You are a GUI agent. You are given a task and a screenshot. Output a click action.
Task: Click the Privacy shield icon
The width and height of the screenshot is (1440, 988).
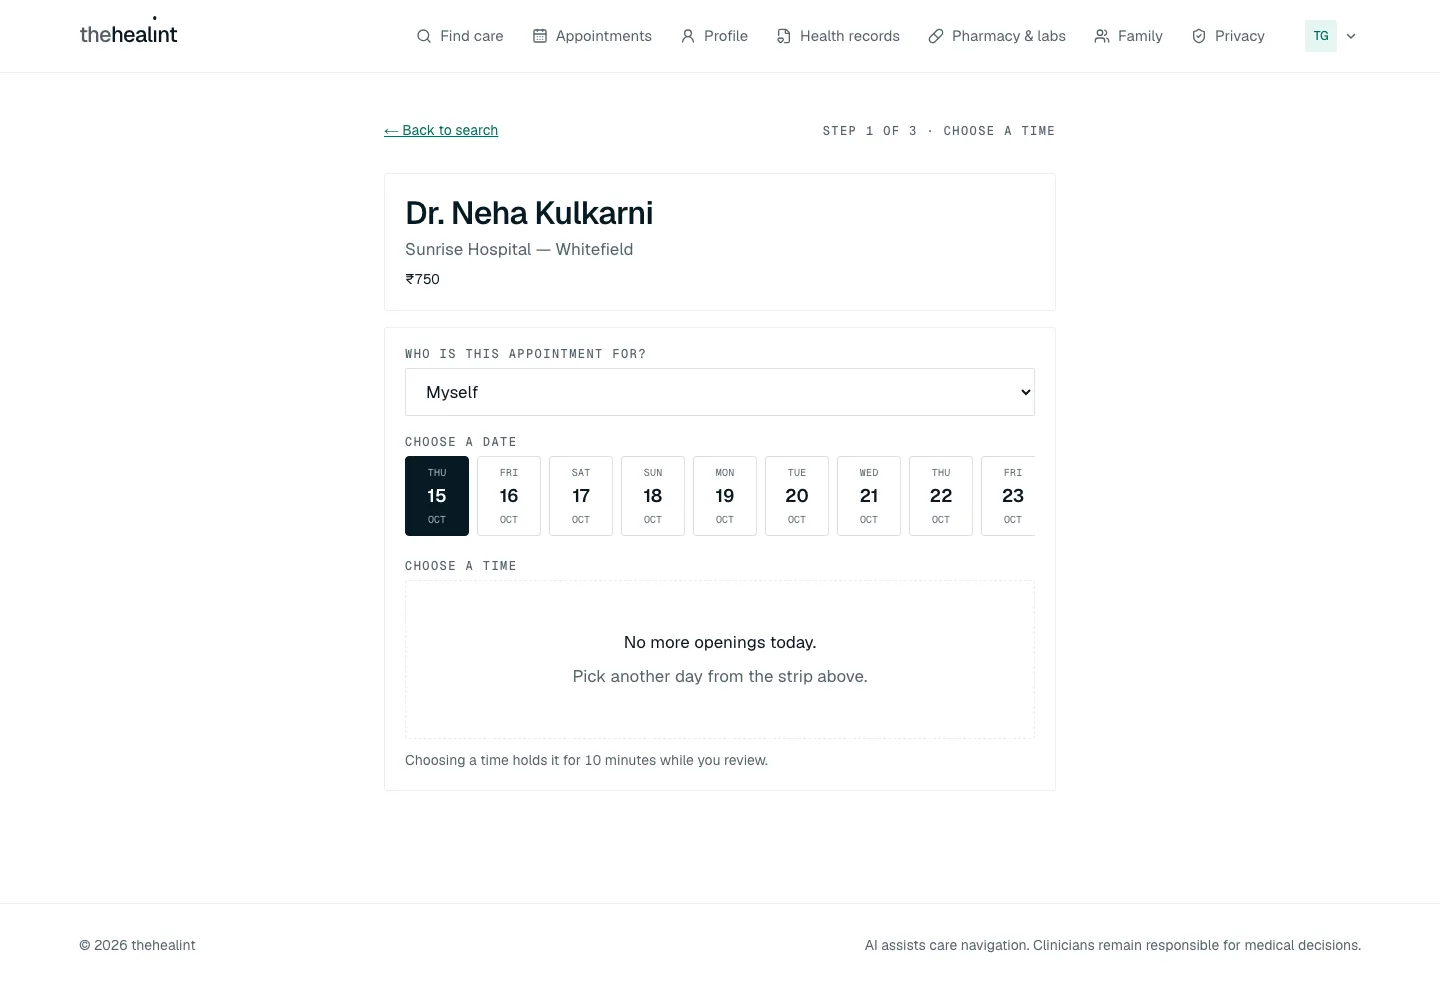tap(1199, 36)
